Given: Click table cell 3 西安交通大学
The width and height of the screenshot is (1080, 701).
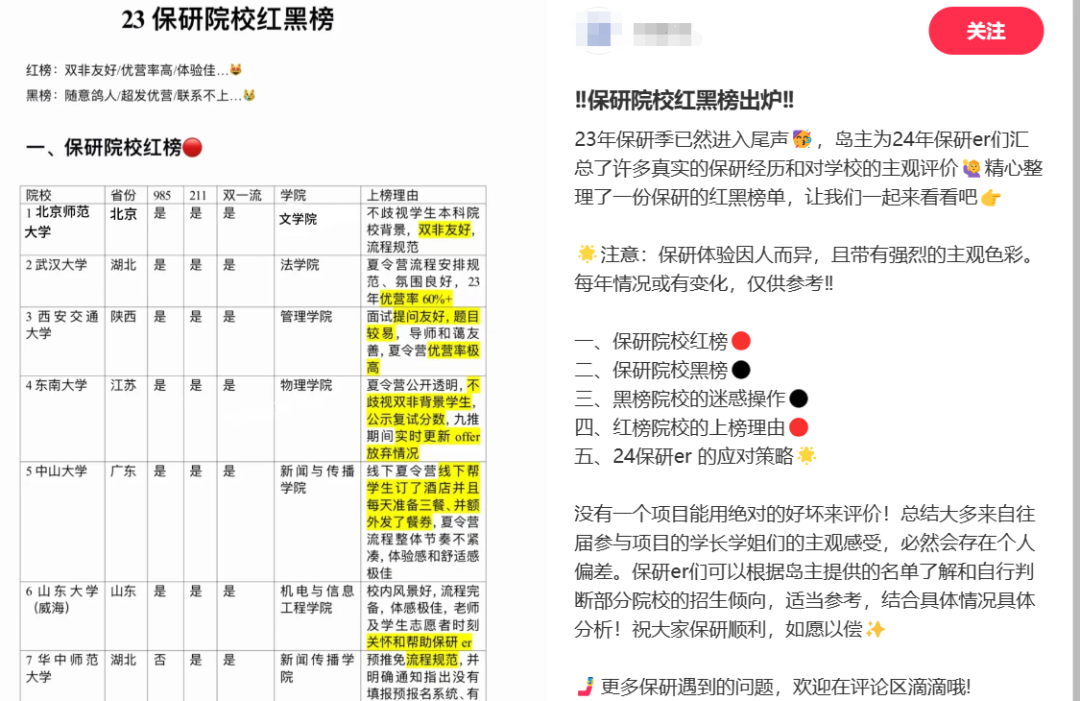Looking at the screenshot, I should pos(63,342).
